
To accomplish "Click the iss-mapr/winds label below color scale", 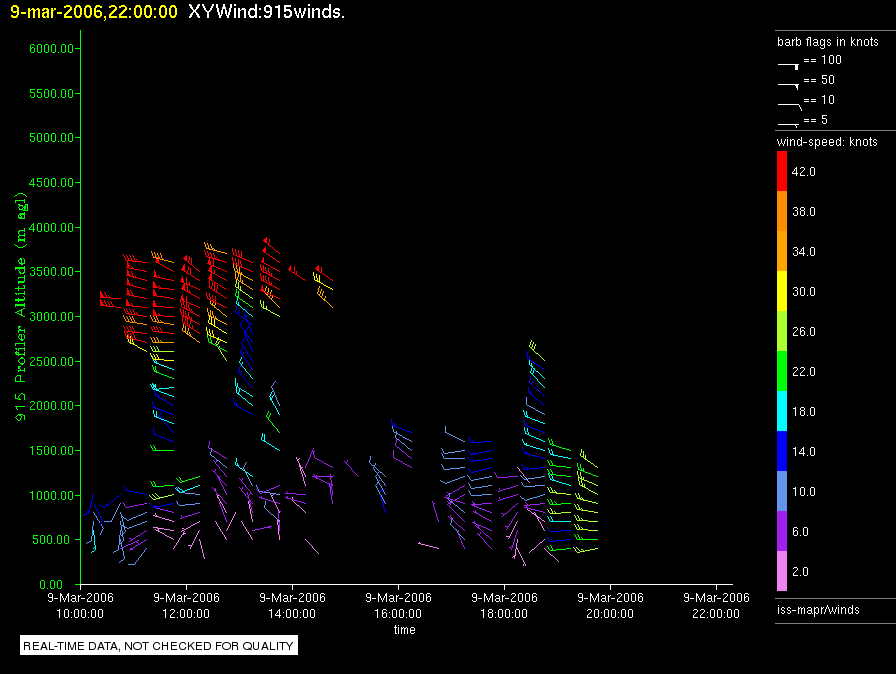I will click(x=818, y=609).
